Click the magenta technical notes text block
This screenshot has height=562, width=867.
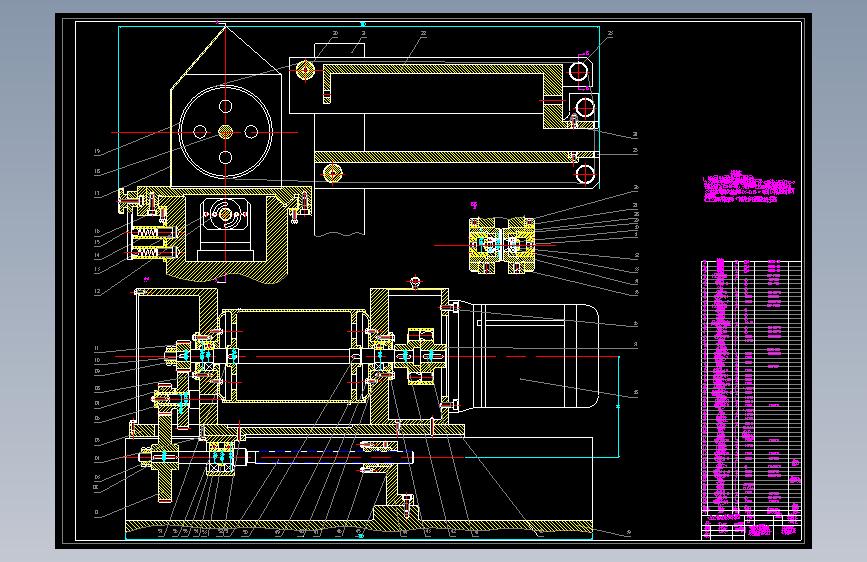coord(749,187)
